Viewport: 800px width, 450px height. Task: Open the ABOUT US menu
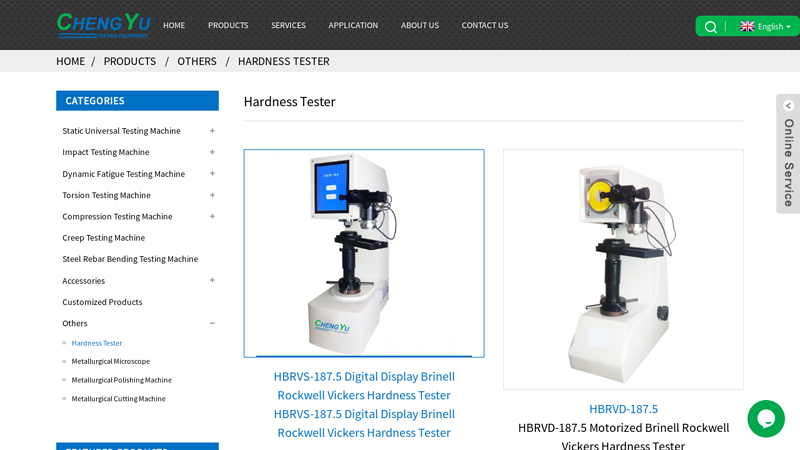pos(419,25)
